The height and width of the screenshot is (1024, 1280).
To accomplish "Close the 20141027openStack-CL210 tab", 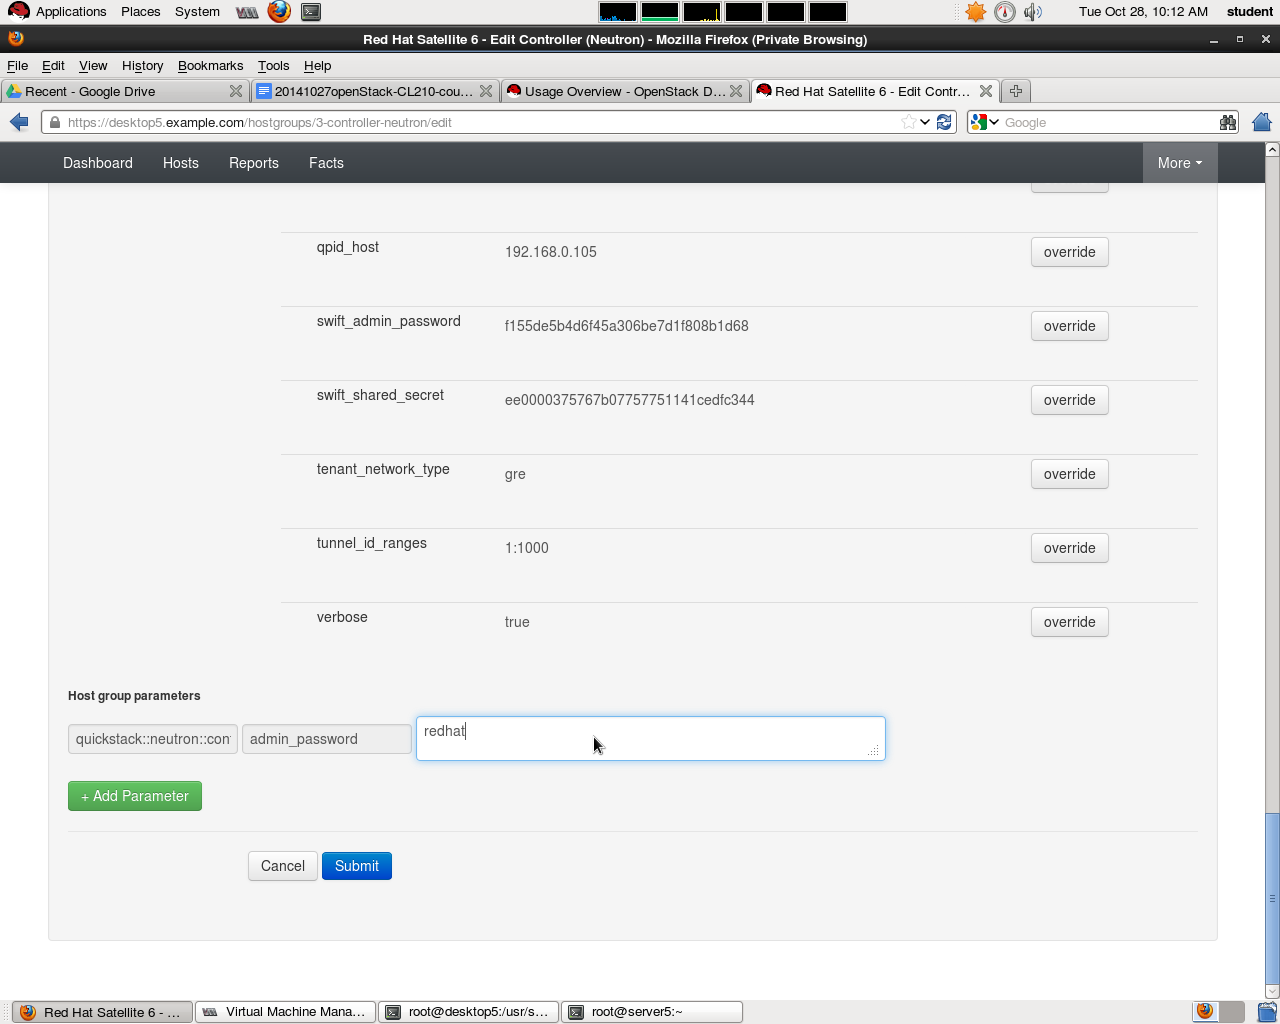I will 486,91.
